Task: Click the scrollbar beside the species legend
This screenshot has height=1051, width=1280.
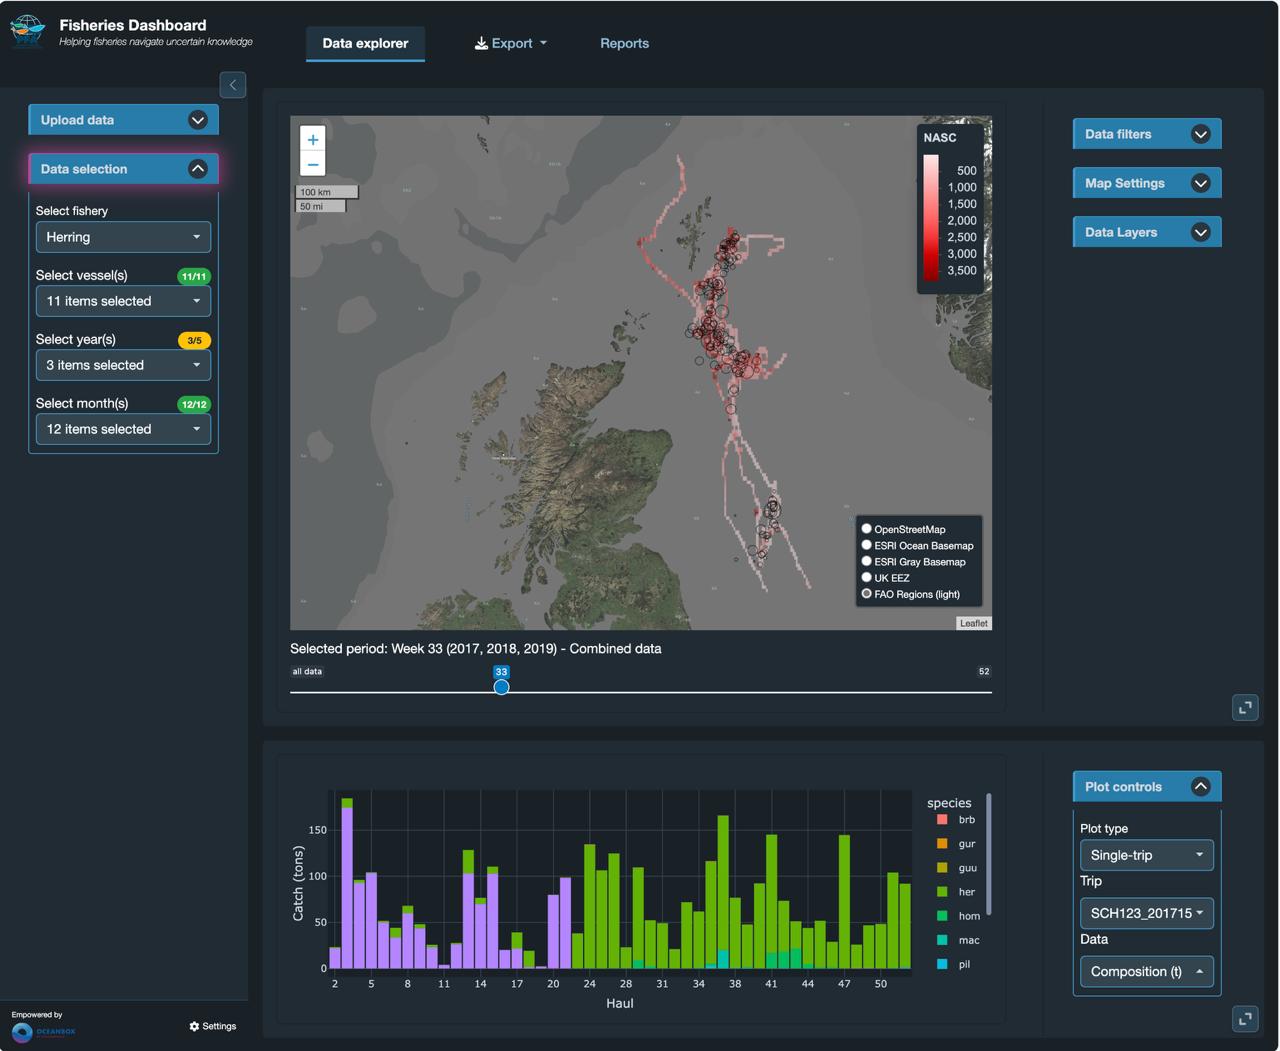Action: point(990,855)
